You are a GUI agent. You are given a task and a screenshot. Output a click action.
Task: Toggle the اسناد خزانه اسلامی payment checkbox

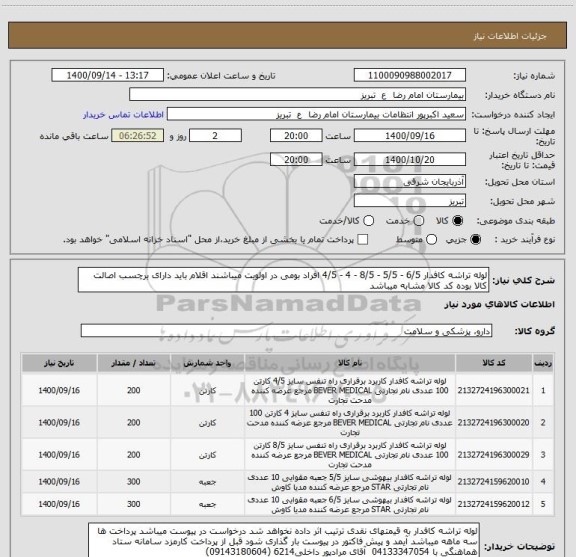[x=363, y=240]
